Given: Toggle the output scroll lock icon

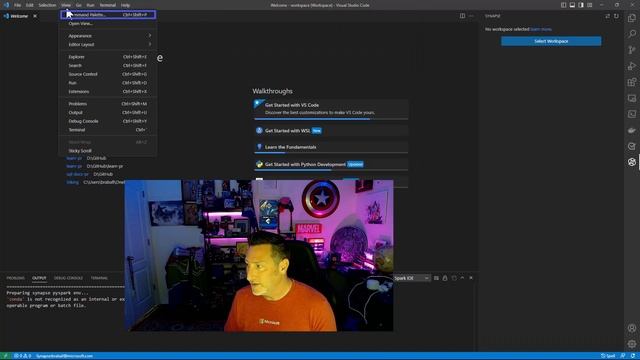Looking at the screenshot, I should point(445,278).
